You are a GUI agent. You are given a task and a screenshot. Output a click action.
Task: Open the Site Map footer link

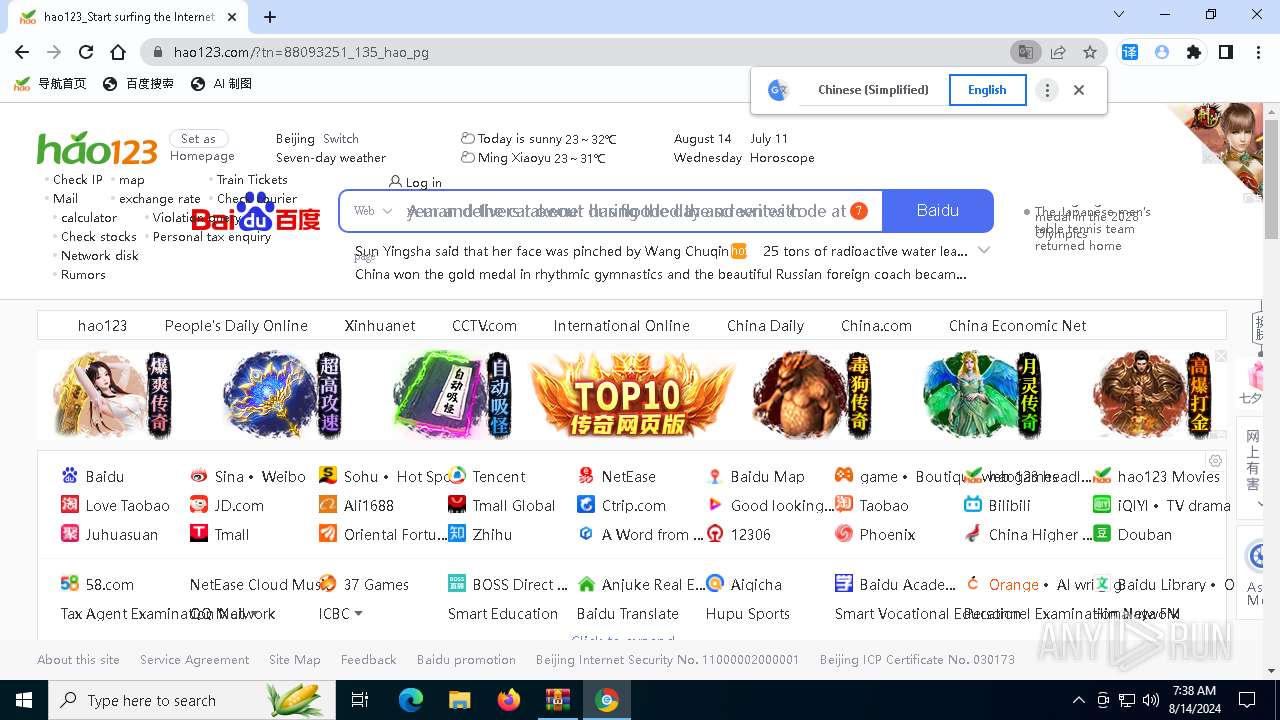click(294, 660)
